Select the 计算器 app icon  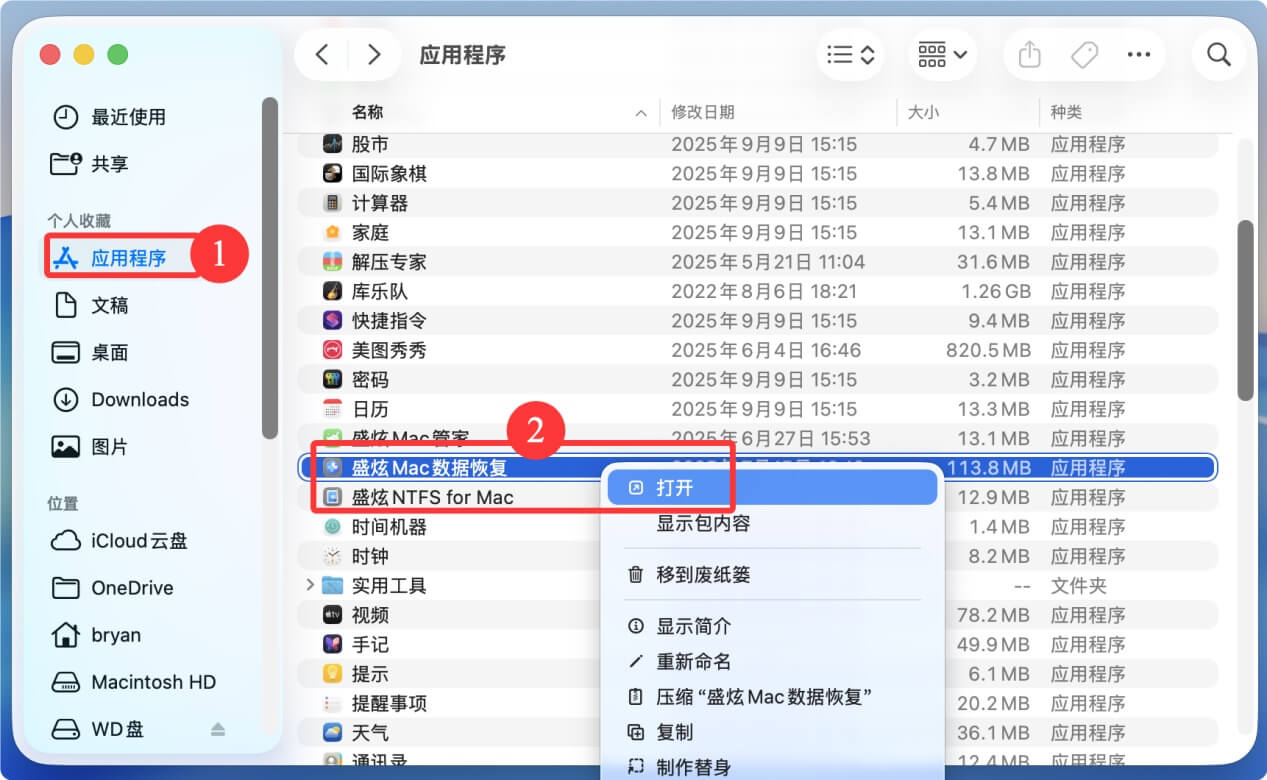331,202
